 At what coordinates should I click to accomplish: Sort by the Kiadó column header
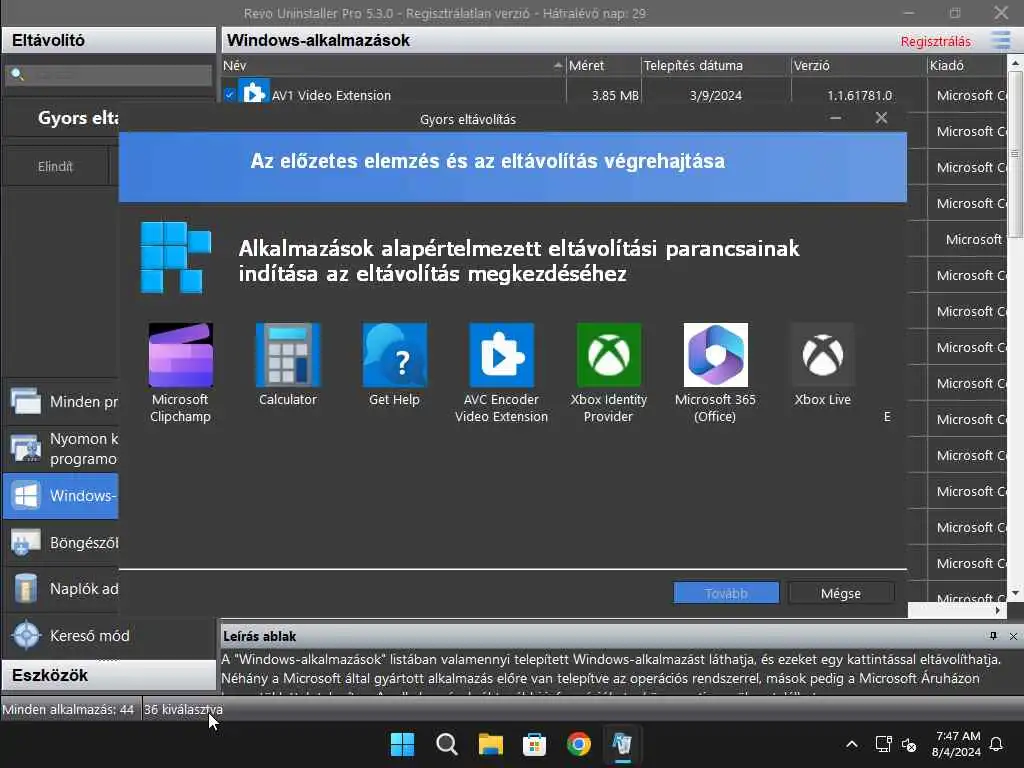tap(967, 65)
